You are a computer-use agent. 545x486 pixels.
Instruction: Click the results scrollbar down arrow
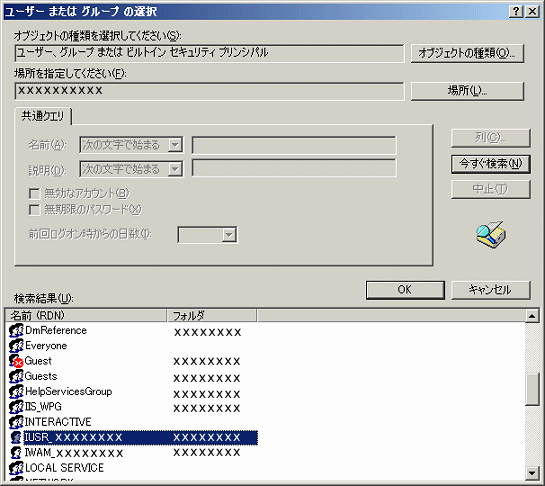tap(532, 473)
